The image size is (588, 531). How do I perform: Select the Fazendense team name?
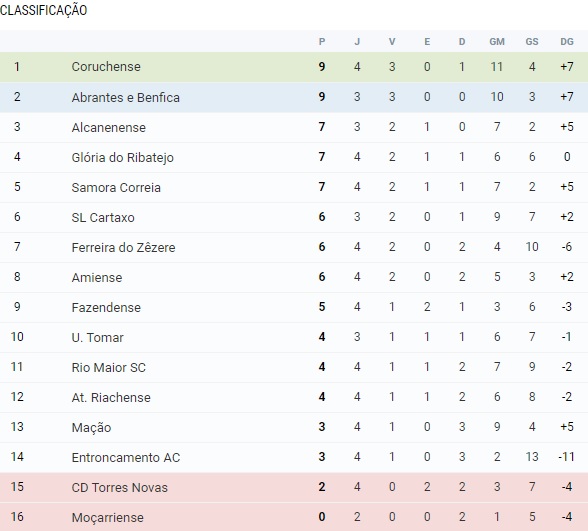[106, 308]
